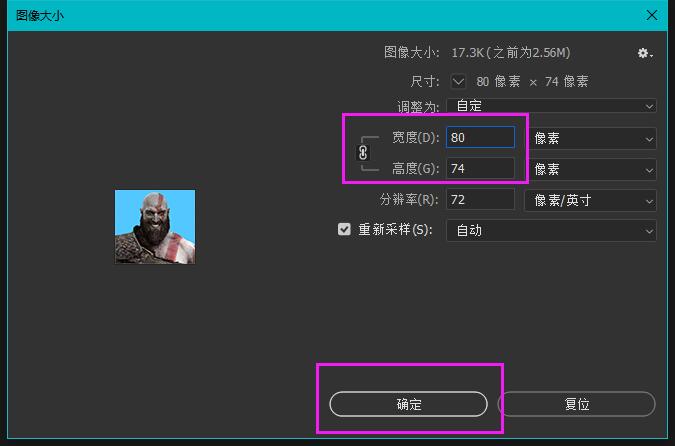675x446 pixels.
Task: Confirm with the 确定 button
Action: pos(409,404)
